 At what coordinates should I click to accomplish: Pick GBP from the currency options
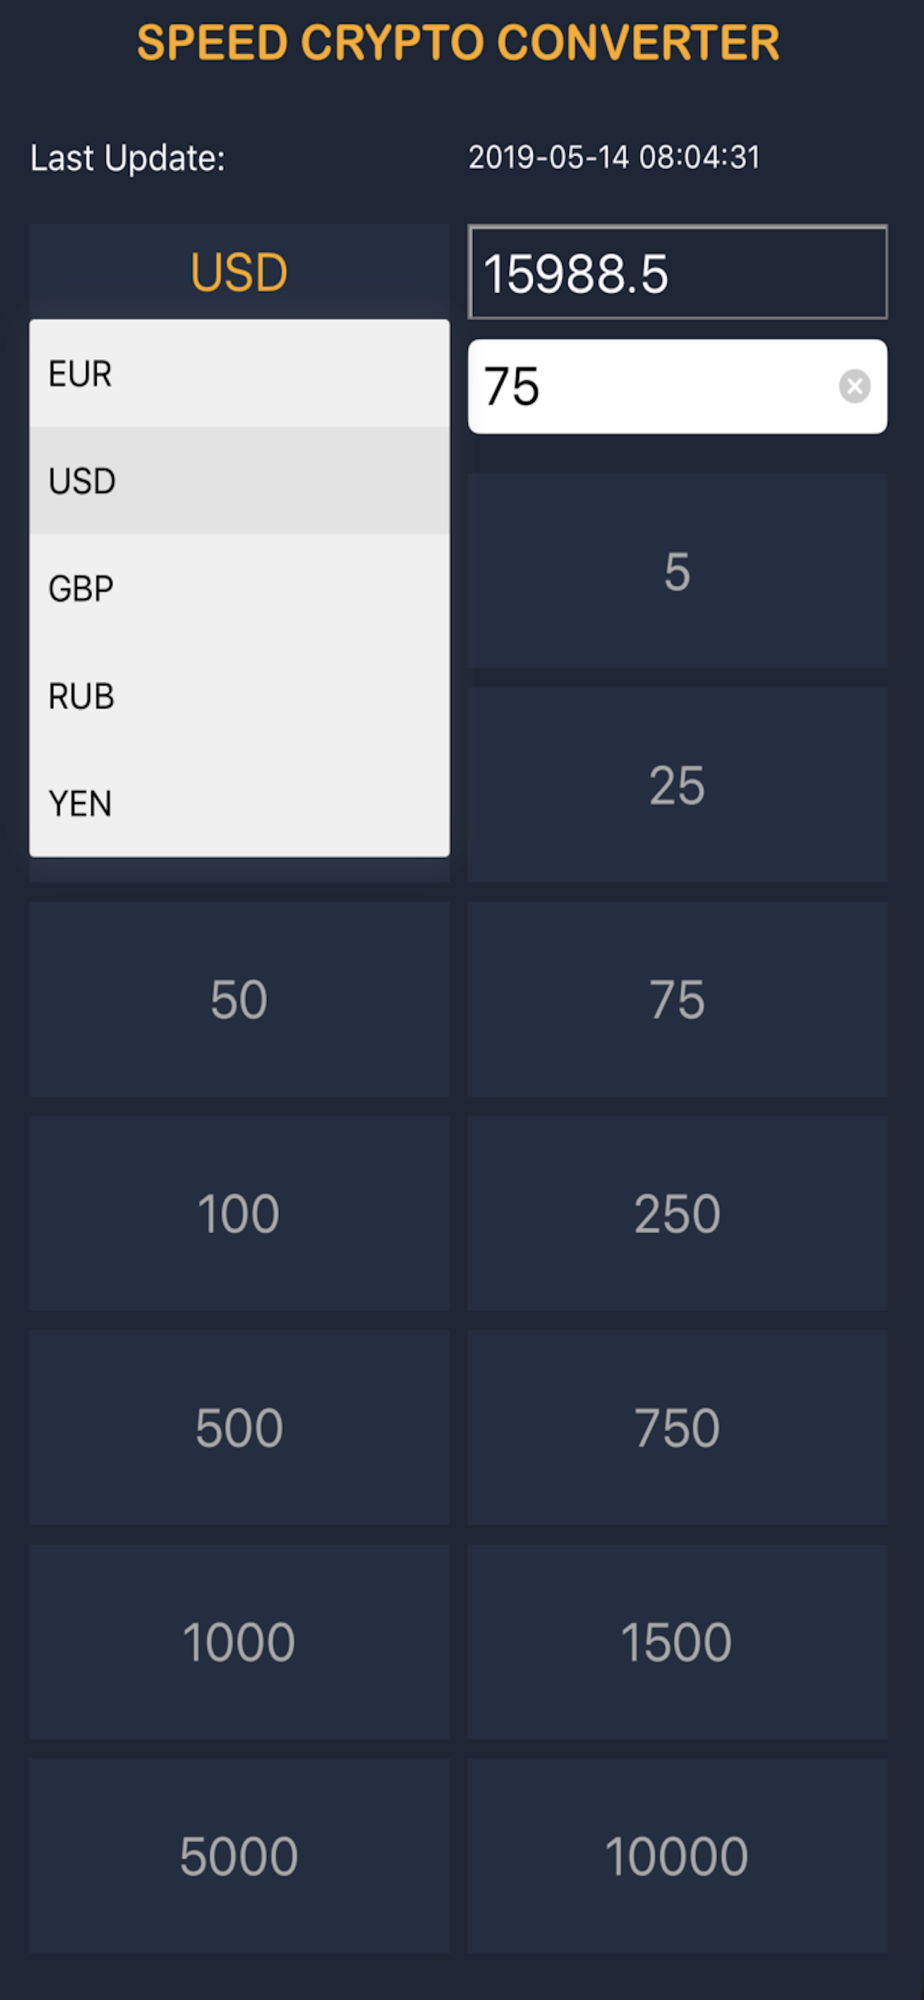click(x=239, y=588)
